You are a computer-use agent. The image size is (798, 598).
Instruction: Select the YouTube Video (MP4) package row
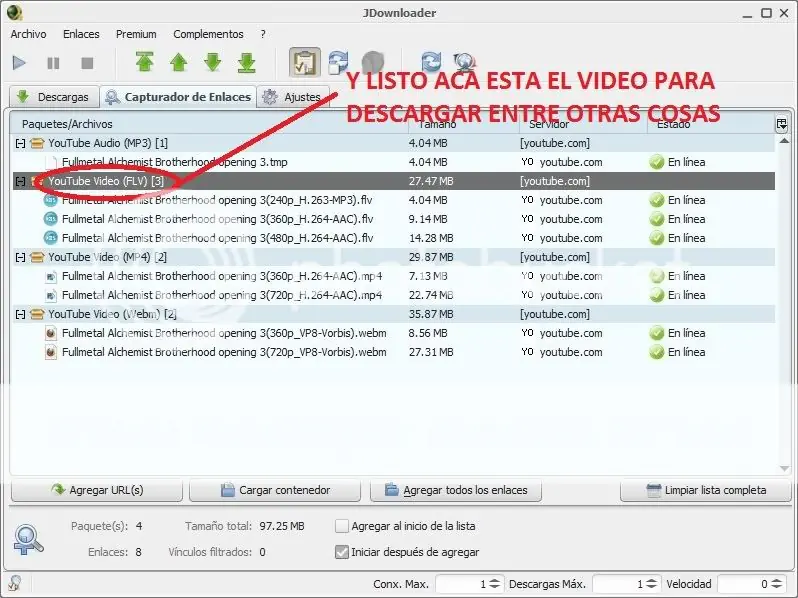pos(393,258)
